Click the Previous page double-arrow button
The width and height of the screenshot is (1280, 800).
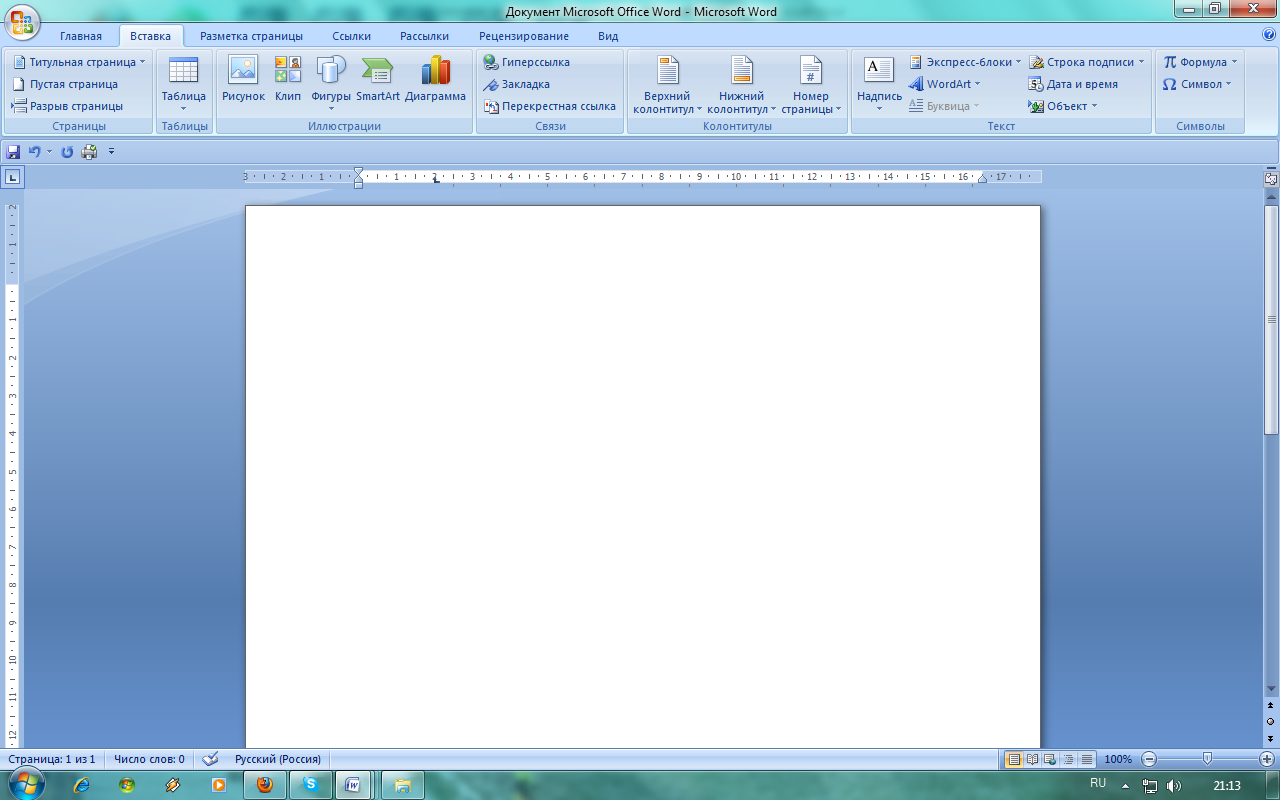[1271, 705]
